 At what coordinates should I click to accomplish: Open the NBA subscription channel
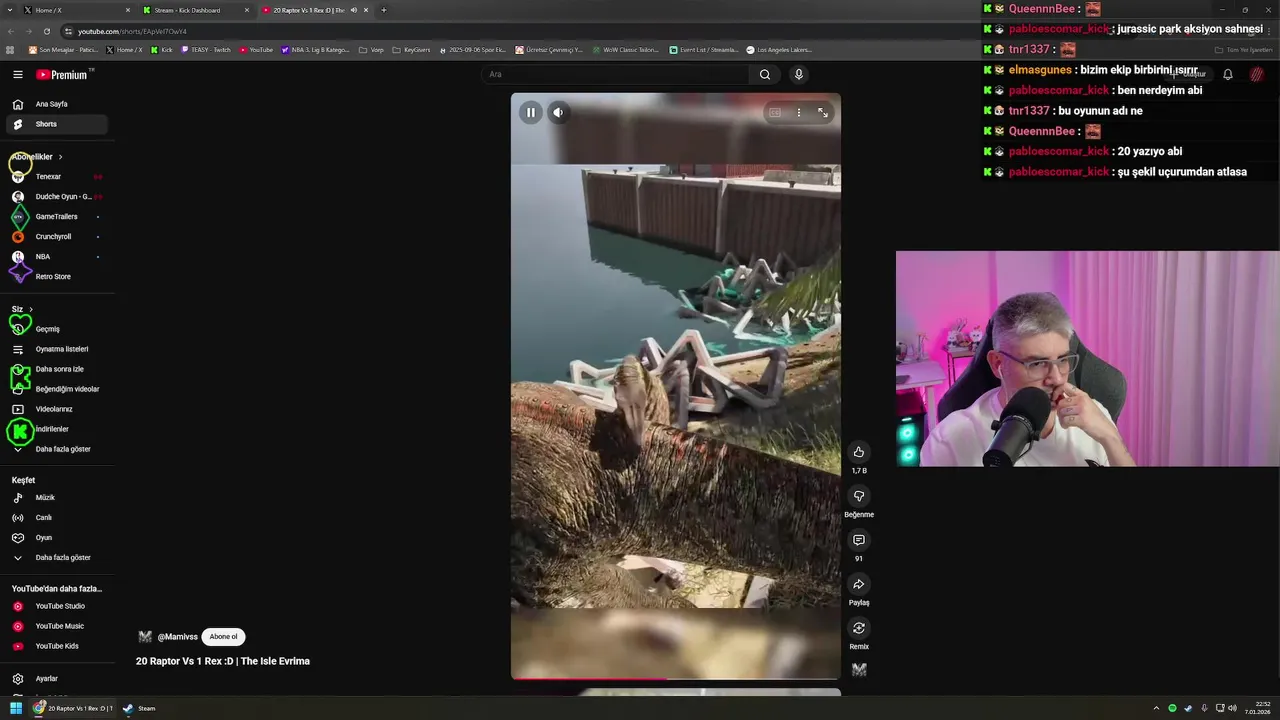pos(56,257)
